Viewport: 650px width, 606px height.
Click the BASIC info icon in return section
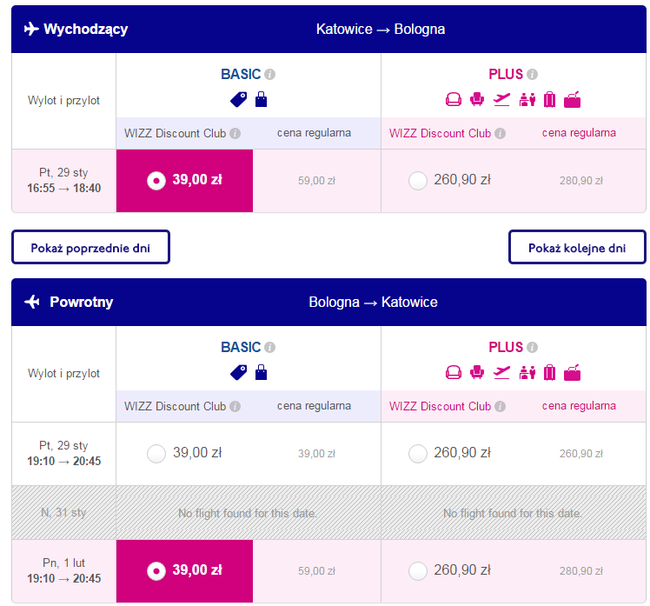[x=270, y=347]
